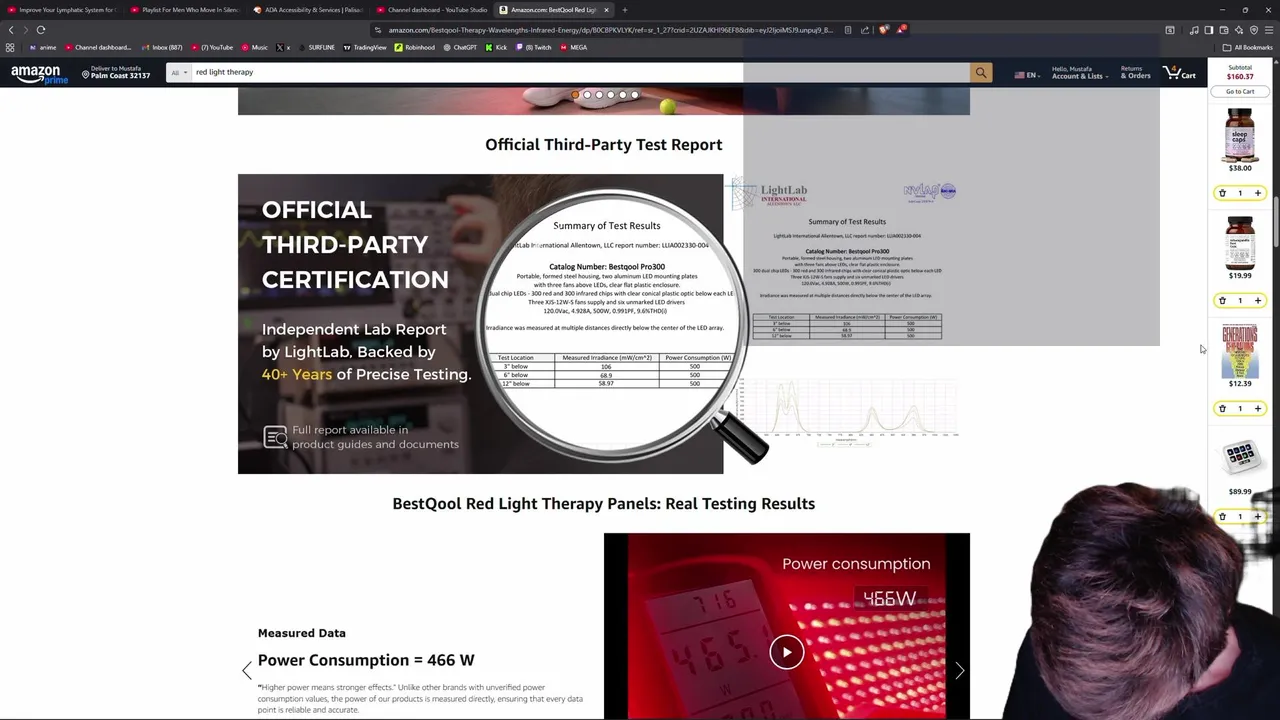
Task: Open the sleep caps product thumbnail in cart
Action: tap(1240, 135)
